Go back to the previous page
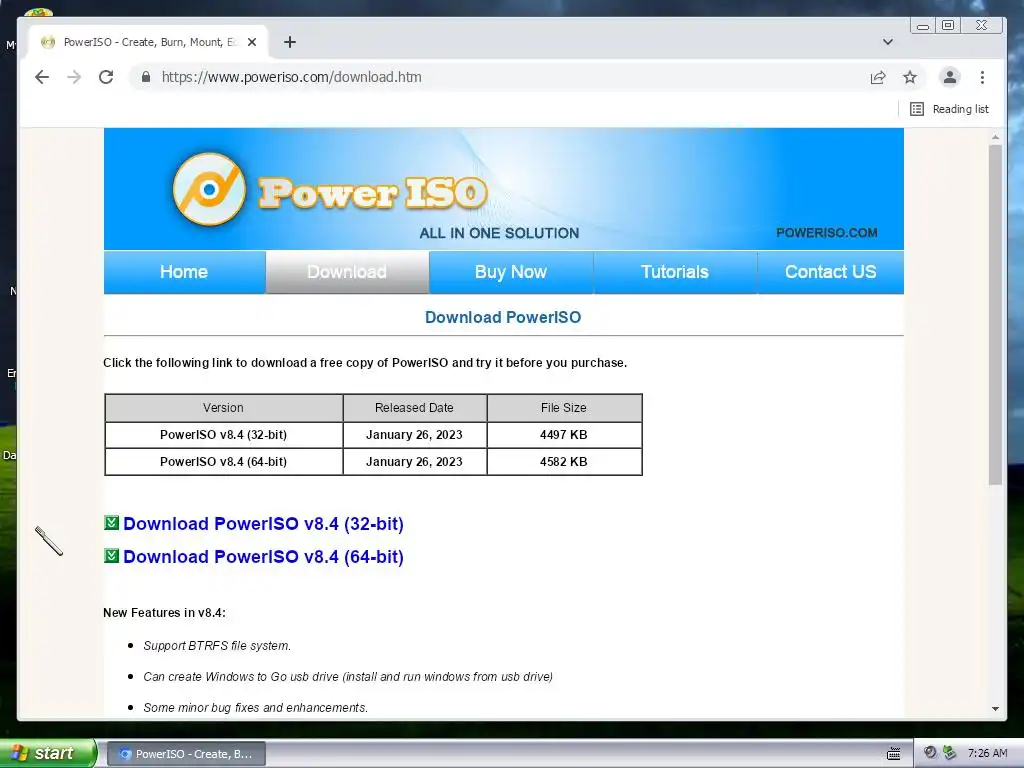 (x=42, y=77)
